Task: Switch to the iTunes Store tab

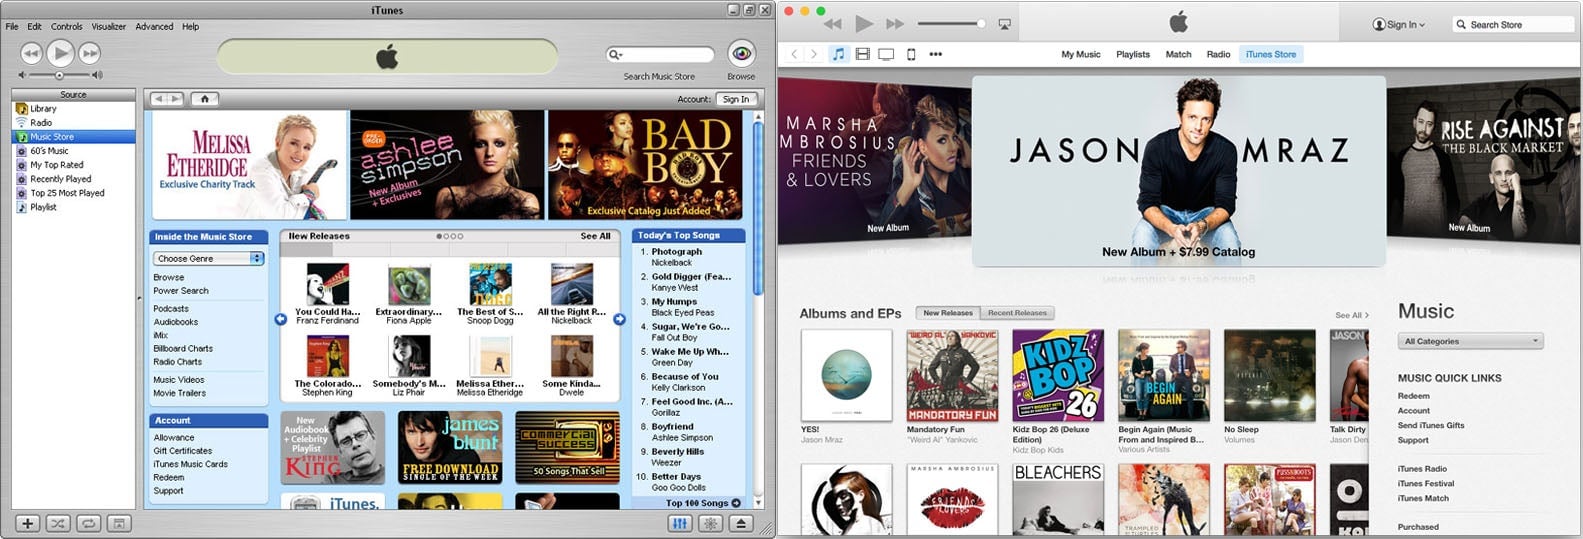Action: (1271, 54)
